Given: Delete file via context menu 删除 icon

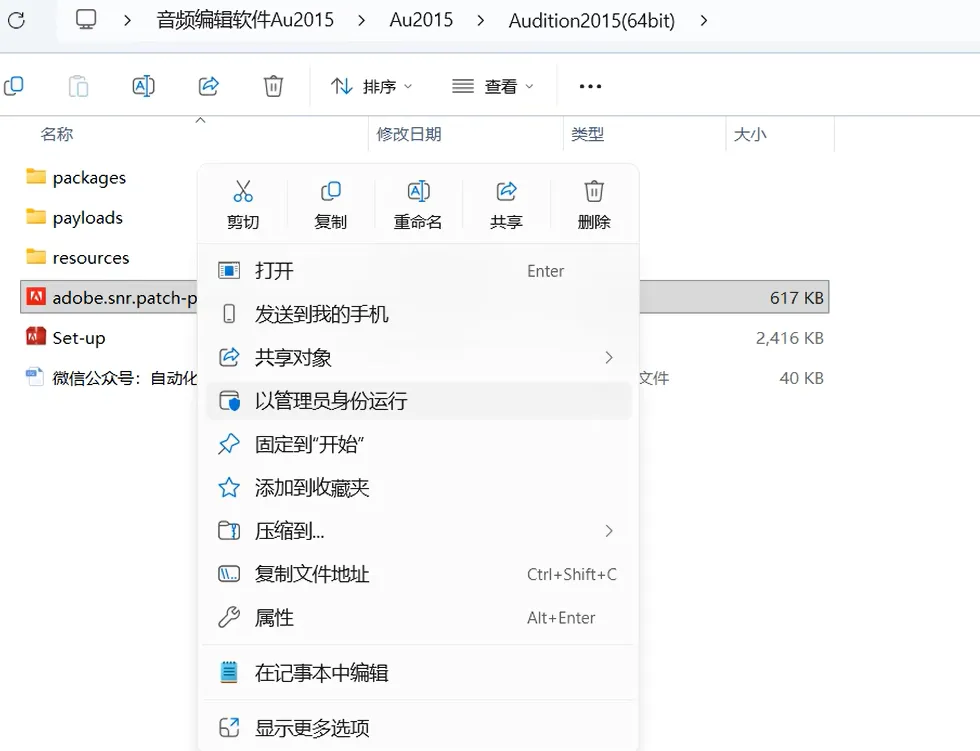Looking at the screenshot, I should point(594,191).
